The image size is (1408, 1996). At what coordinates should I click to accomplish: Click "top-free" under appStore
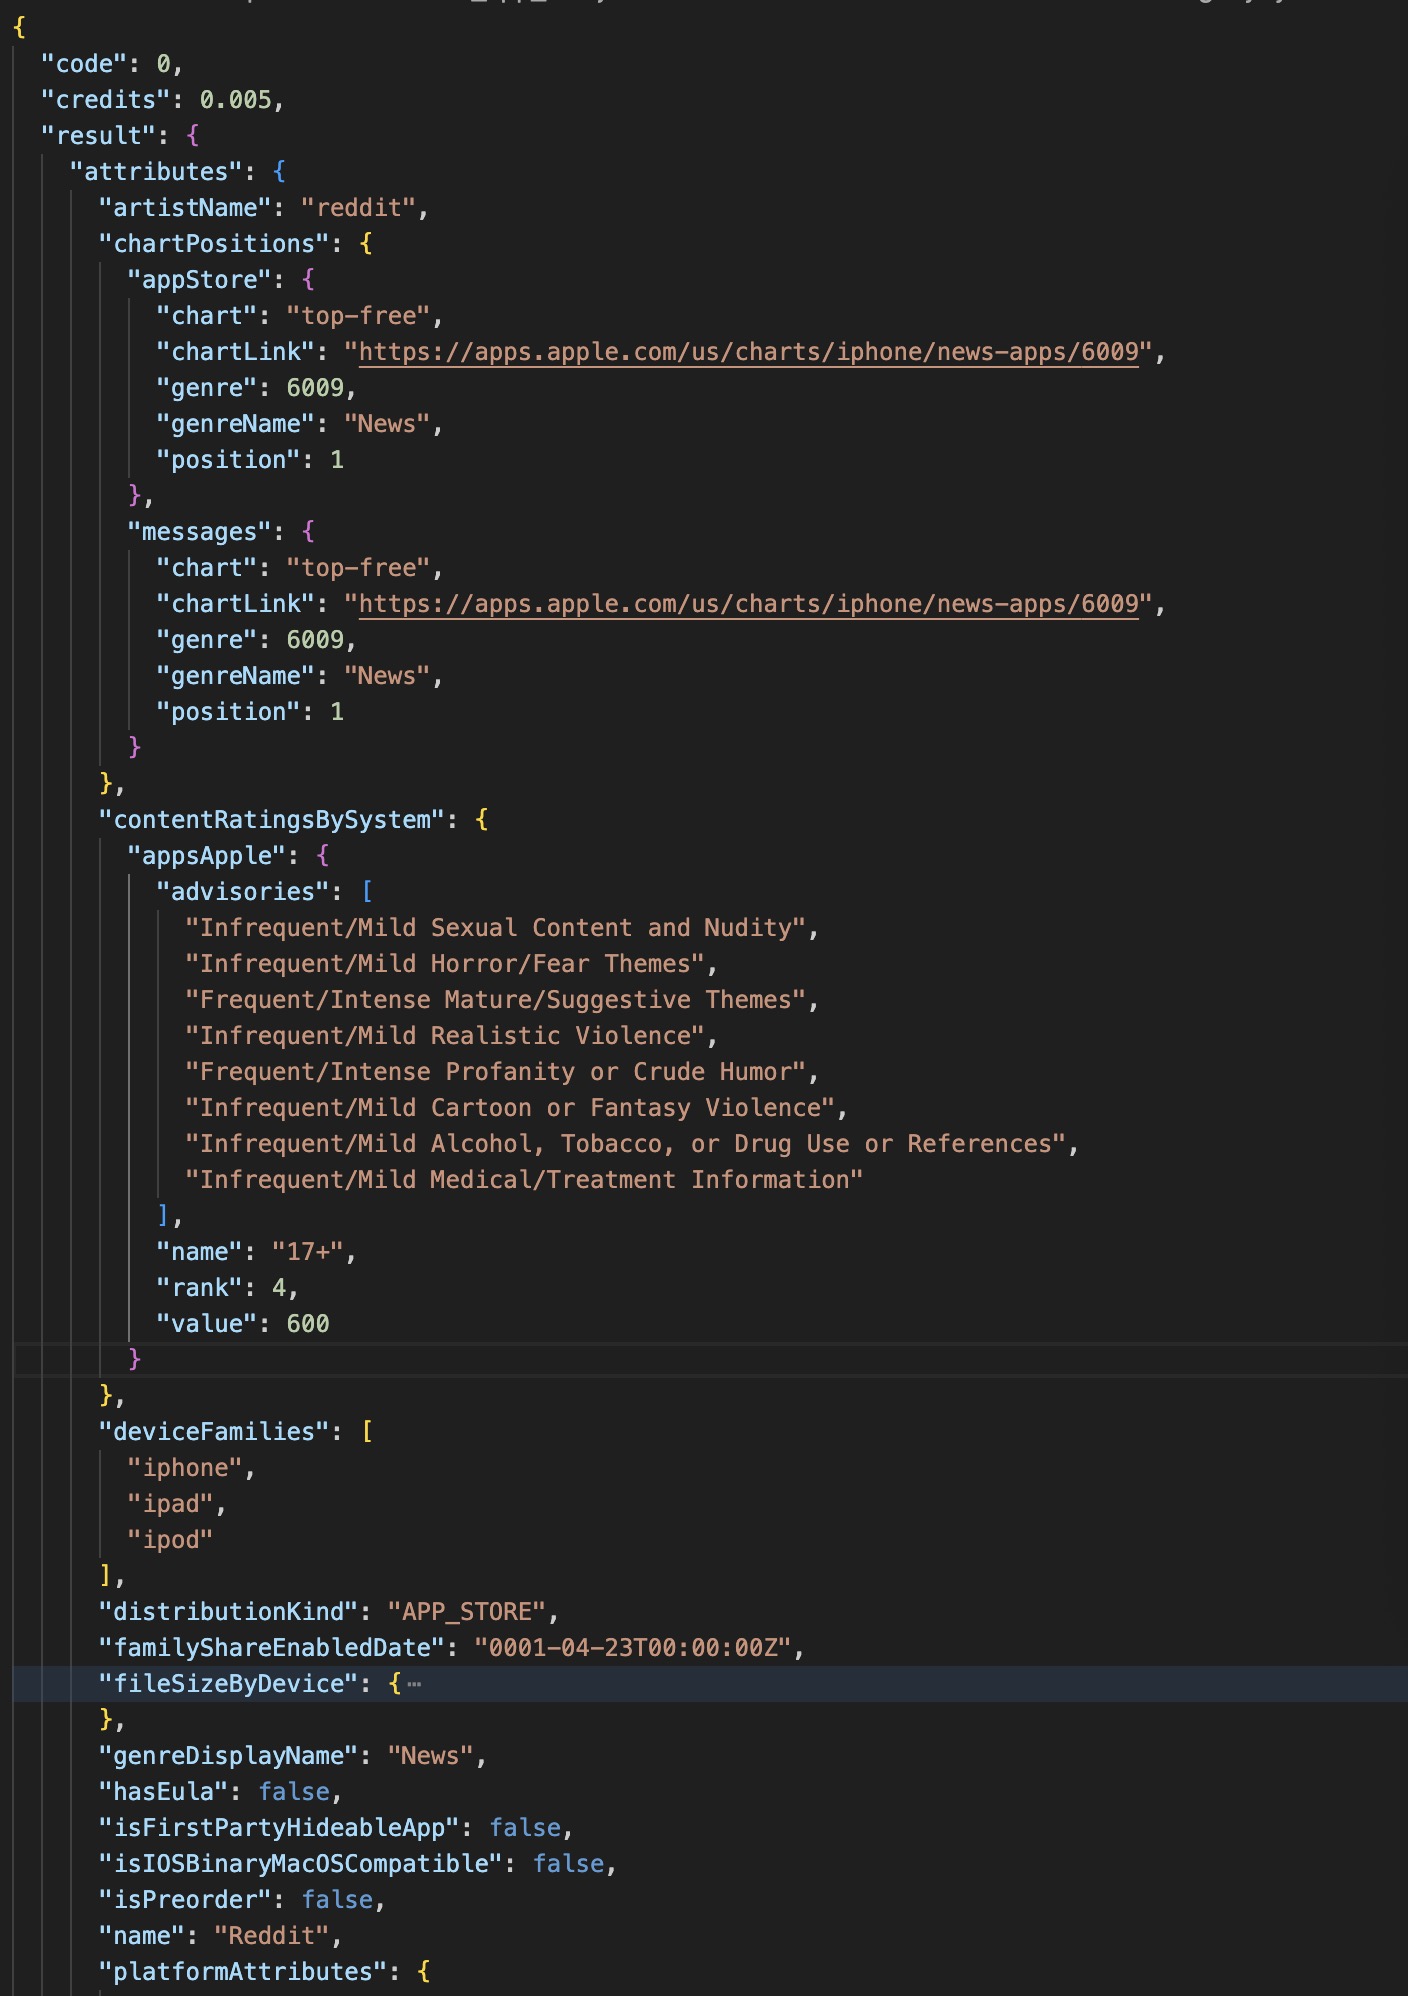(359, 316)
